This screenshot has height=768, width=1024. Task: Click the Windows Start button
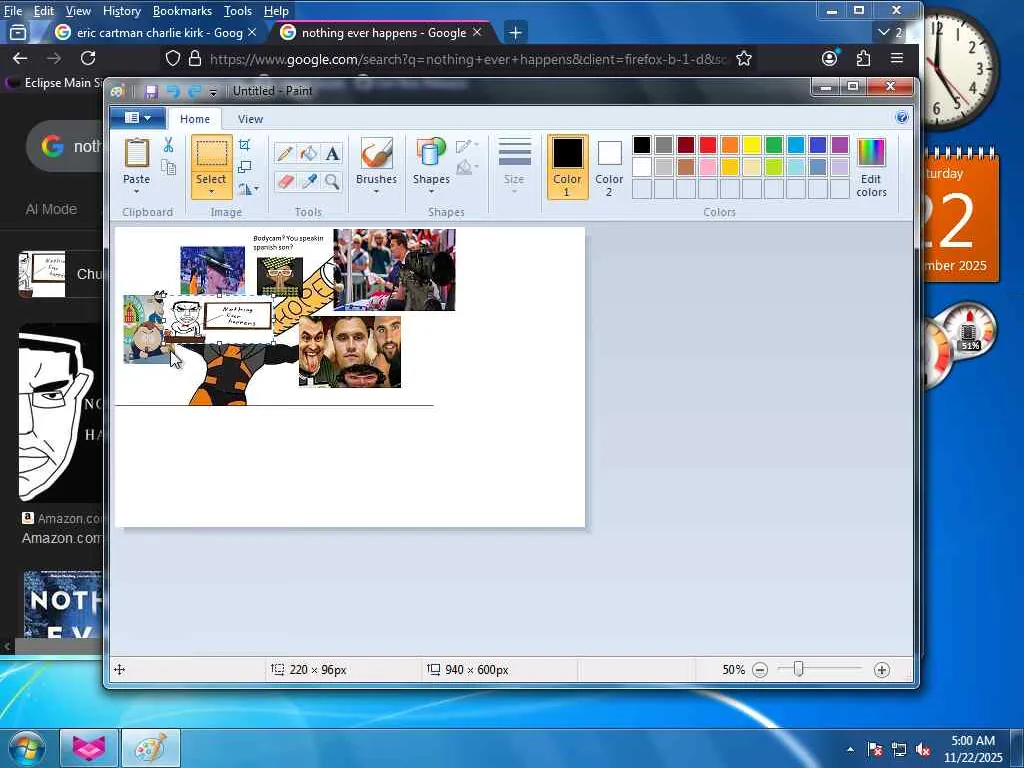[x=27, y=748]
